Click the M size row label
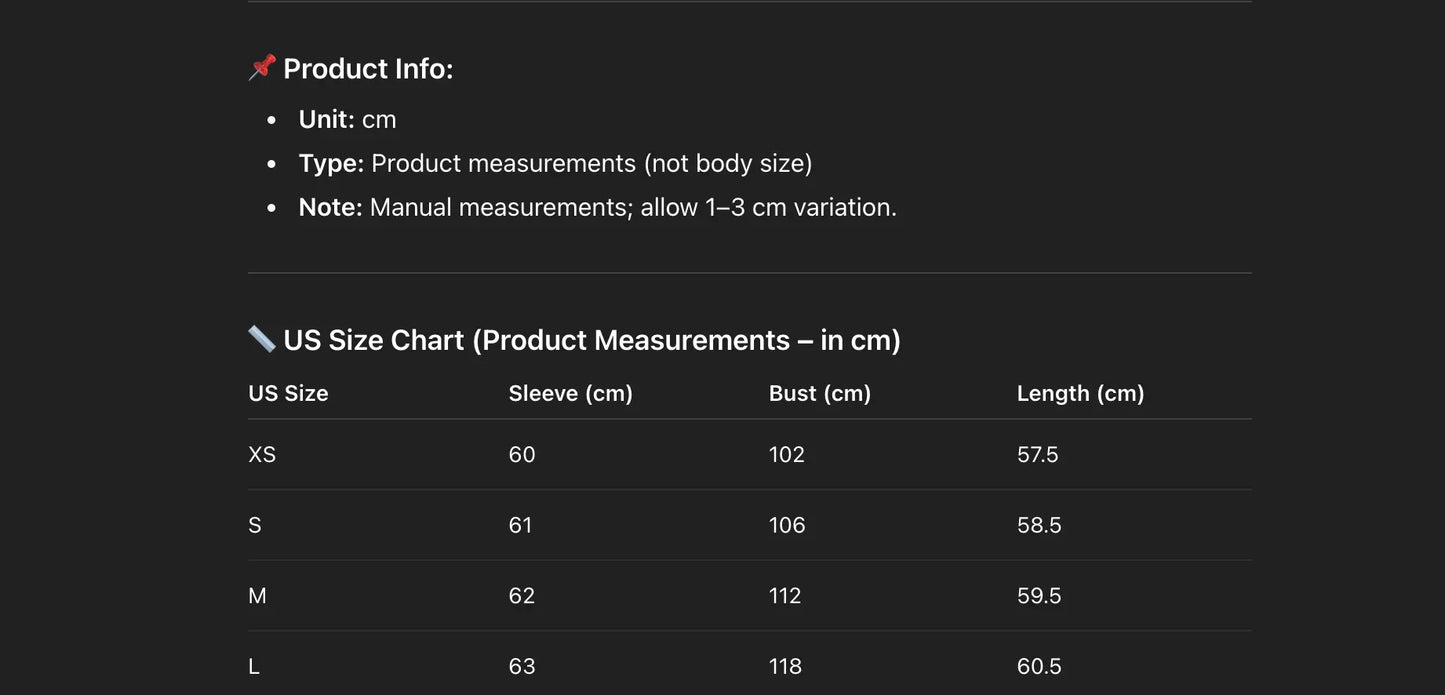This screenshot has width=1445, height=695. pos(257,597)
